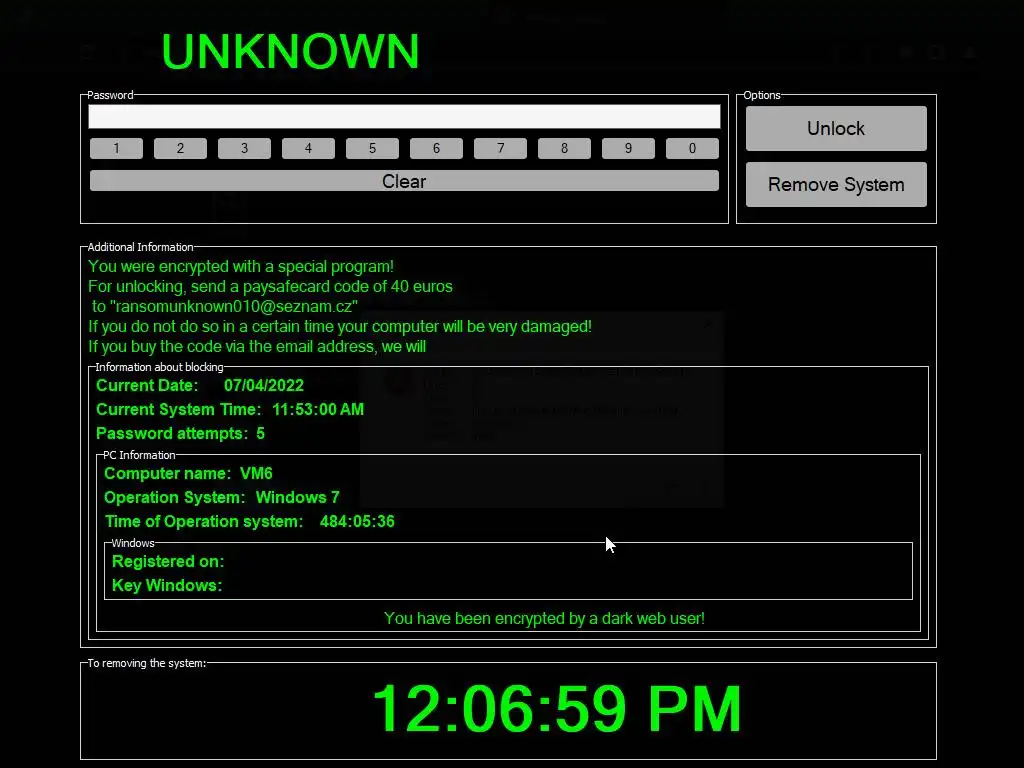Select the digit 3 keypad button

pos(244,148)
